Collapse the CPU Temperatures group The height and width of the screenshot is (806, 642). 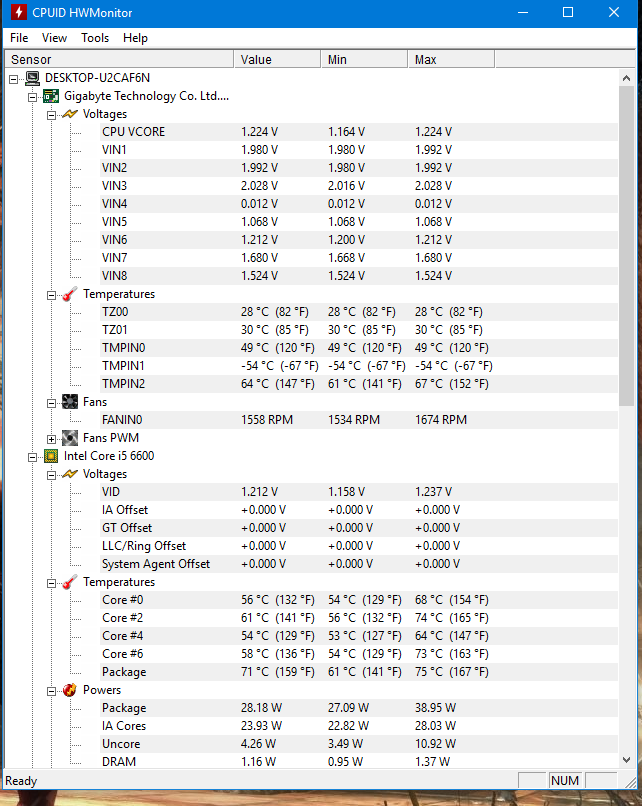51,583
